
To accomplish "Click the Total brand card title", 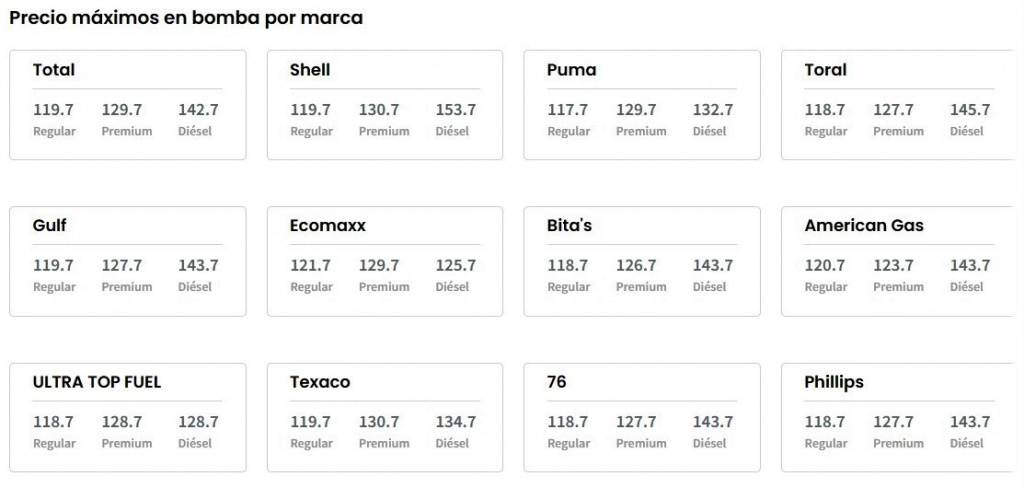I will pos(54,70).
